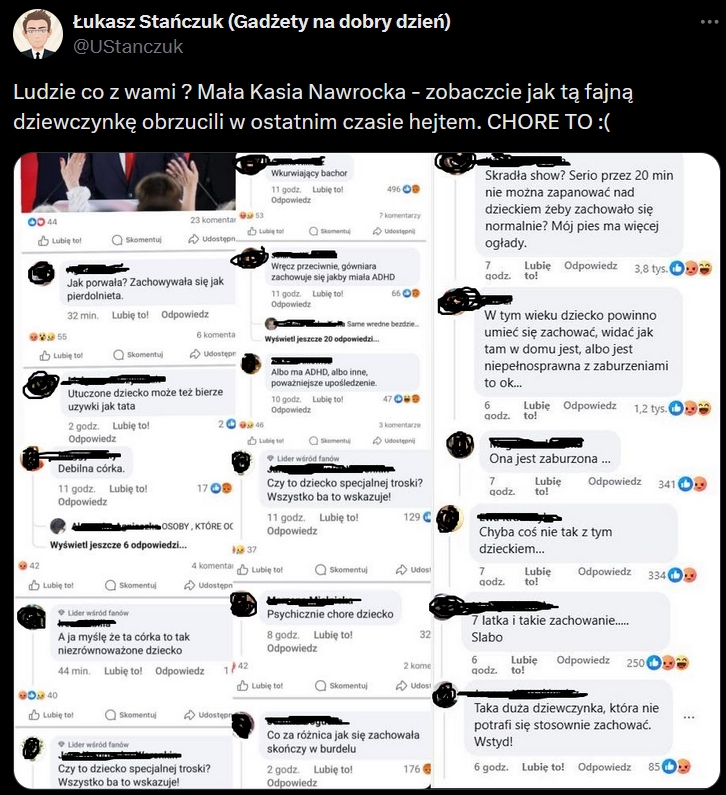Click Skomentuj icon beside 23 komentarze post
Viewport: 726px width, 795px height.
tap(136, 240)
